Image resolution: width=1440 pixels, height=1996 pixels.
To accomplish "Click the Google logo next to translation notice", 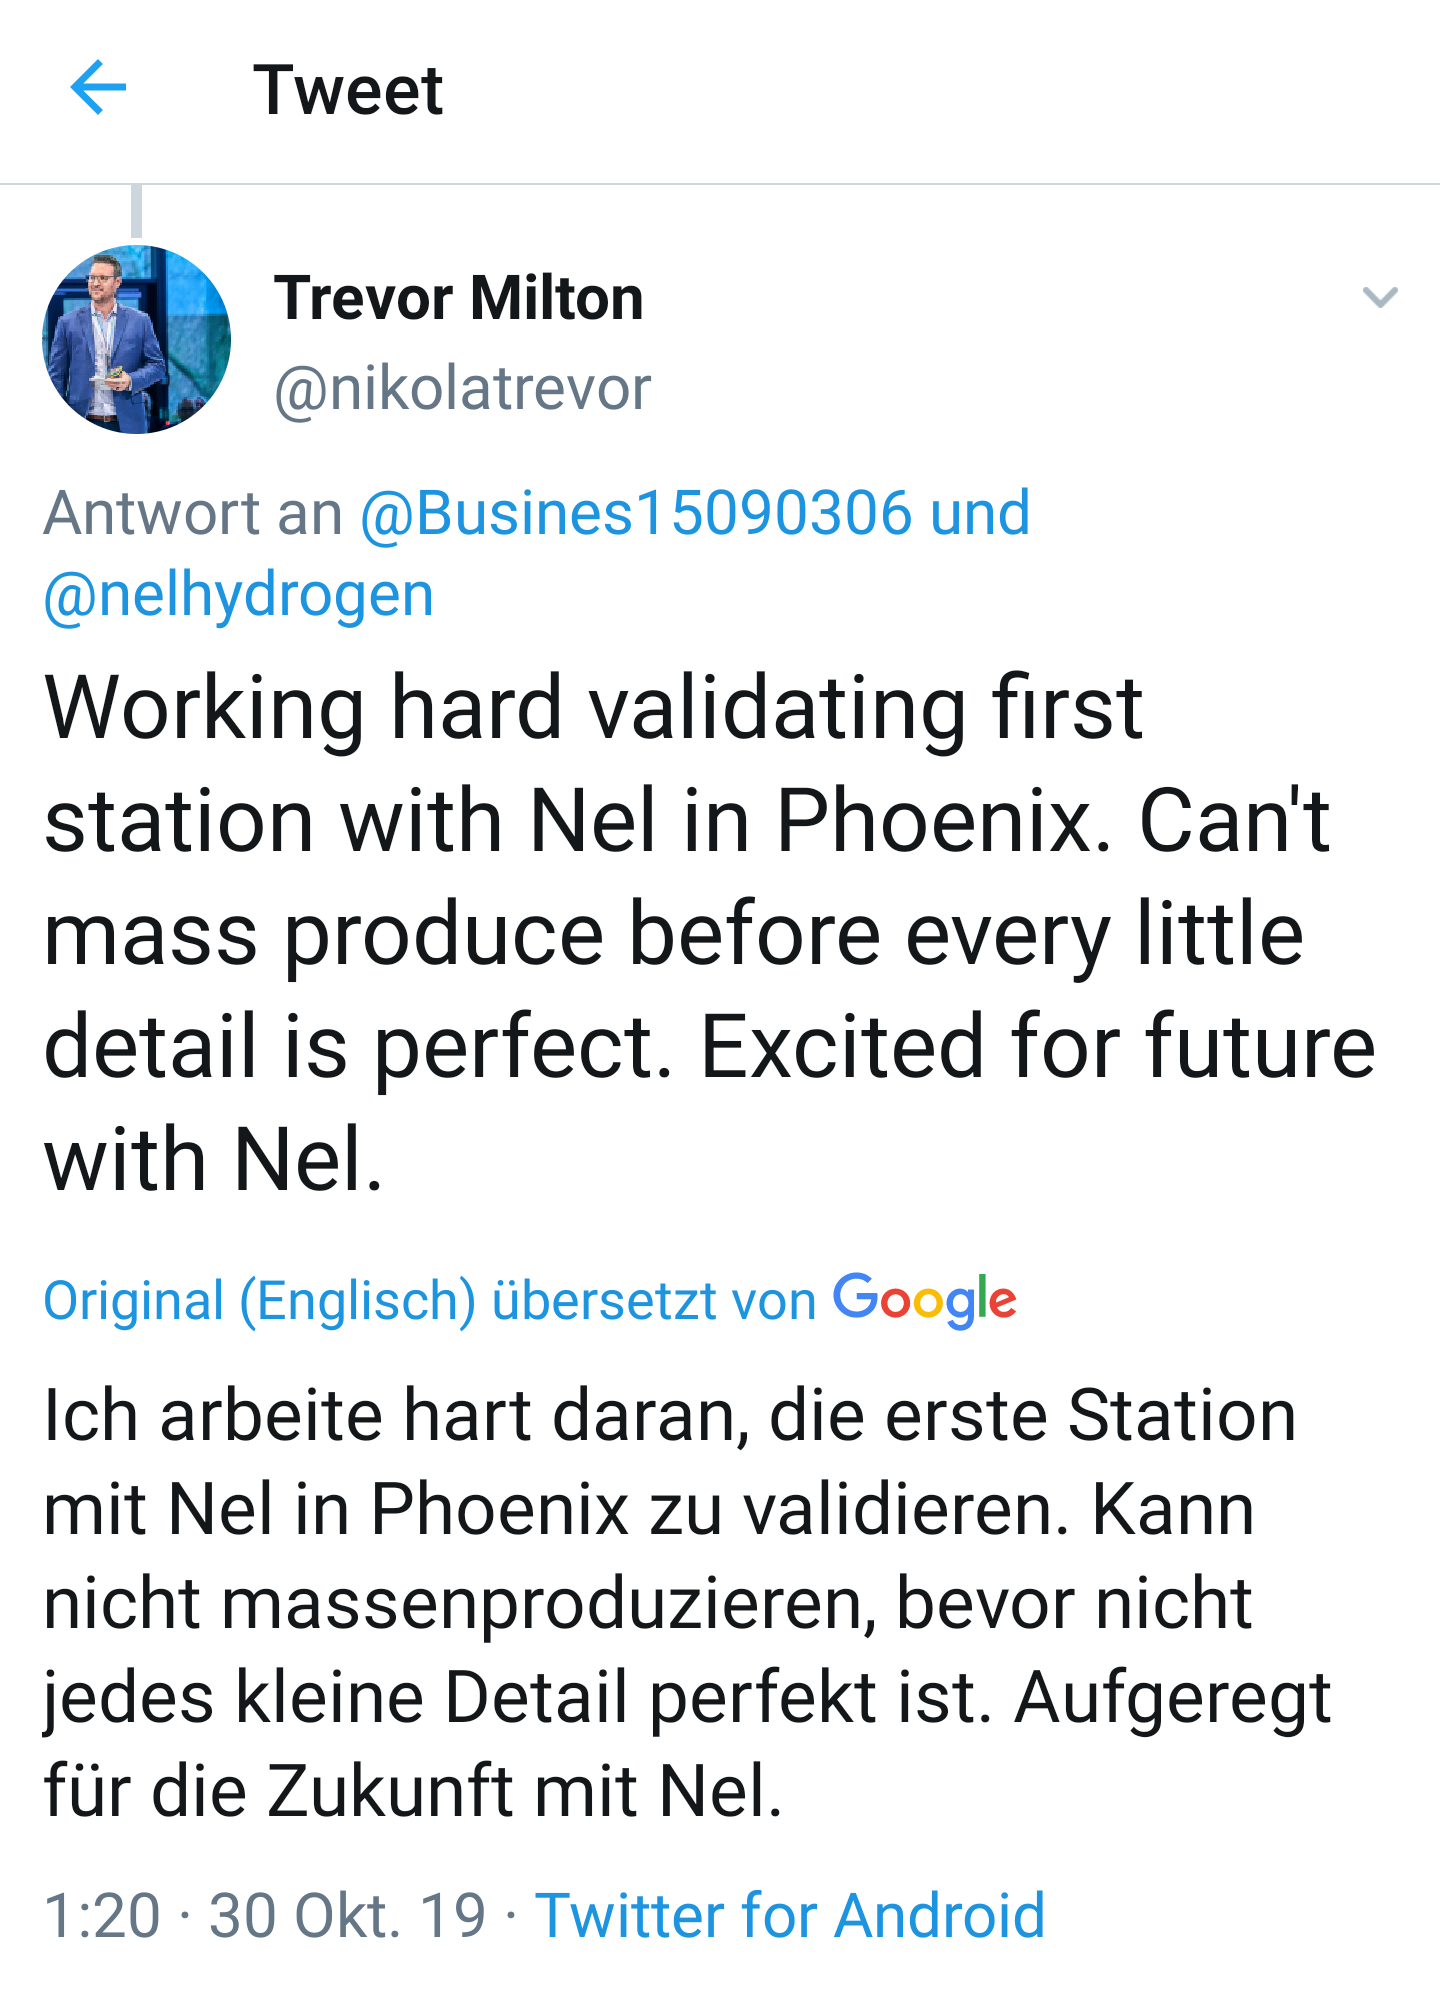I will [x=925, y=1298].
